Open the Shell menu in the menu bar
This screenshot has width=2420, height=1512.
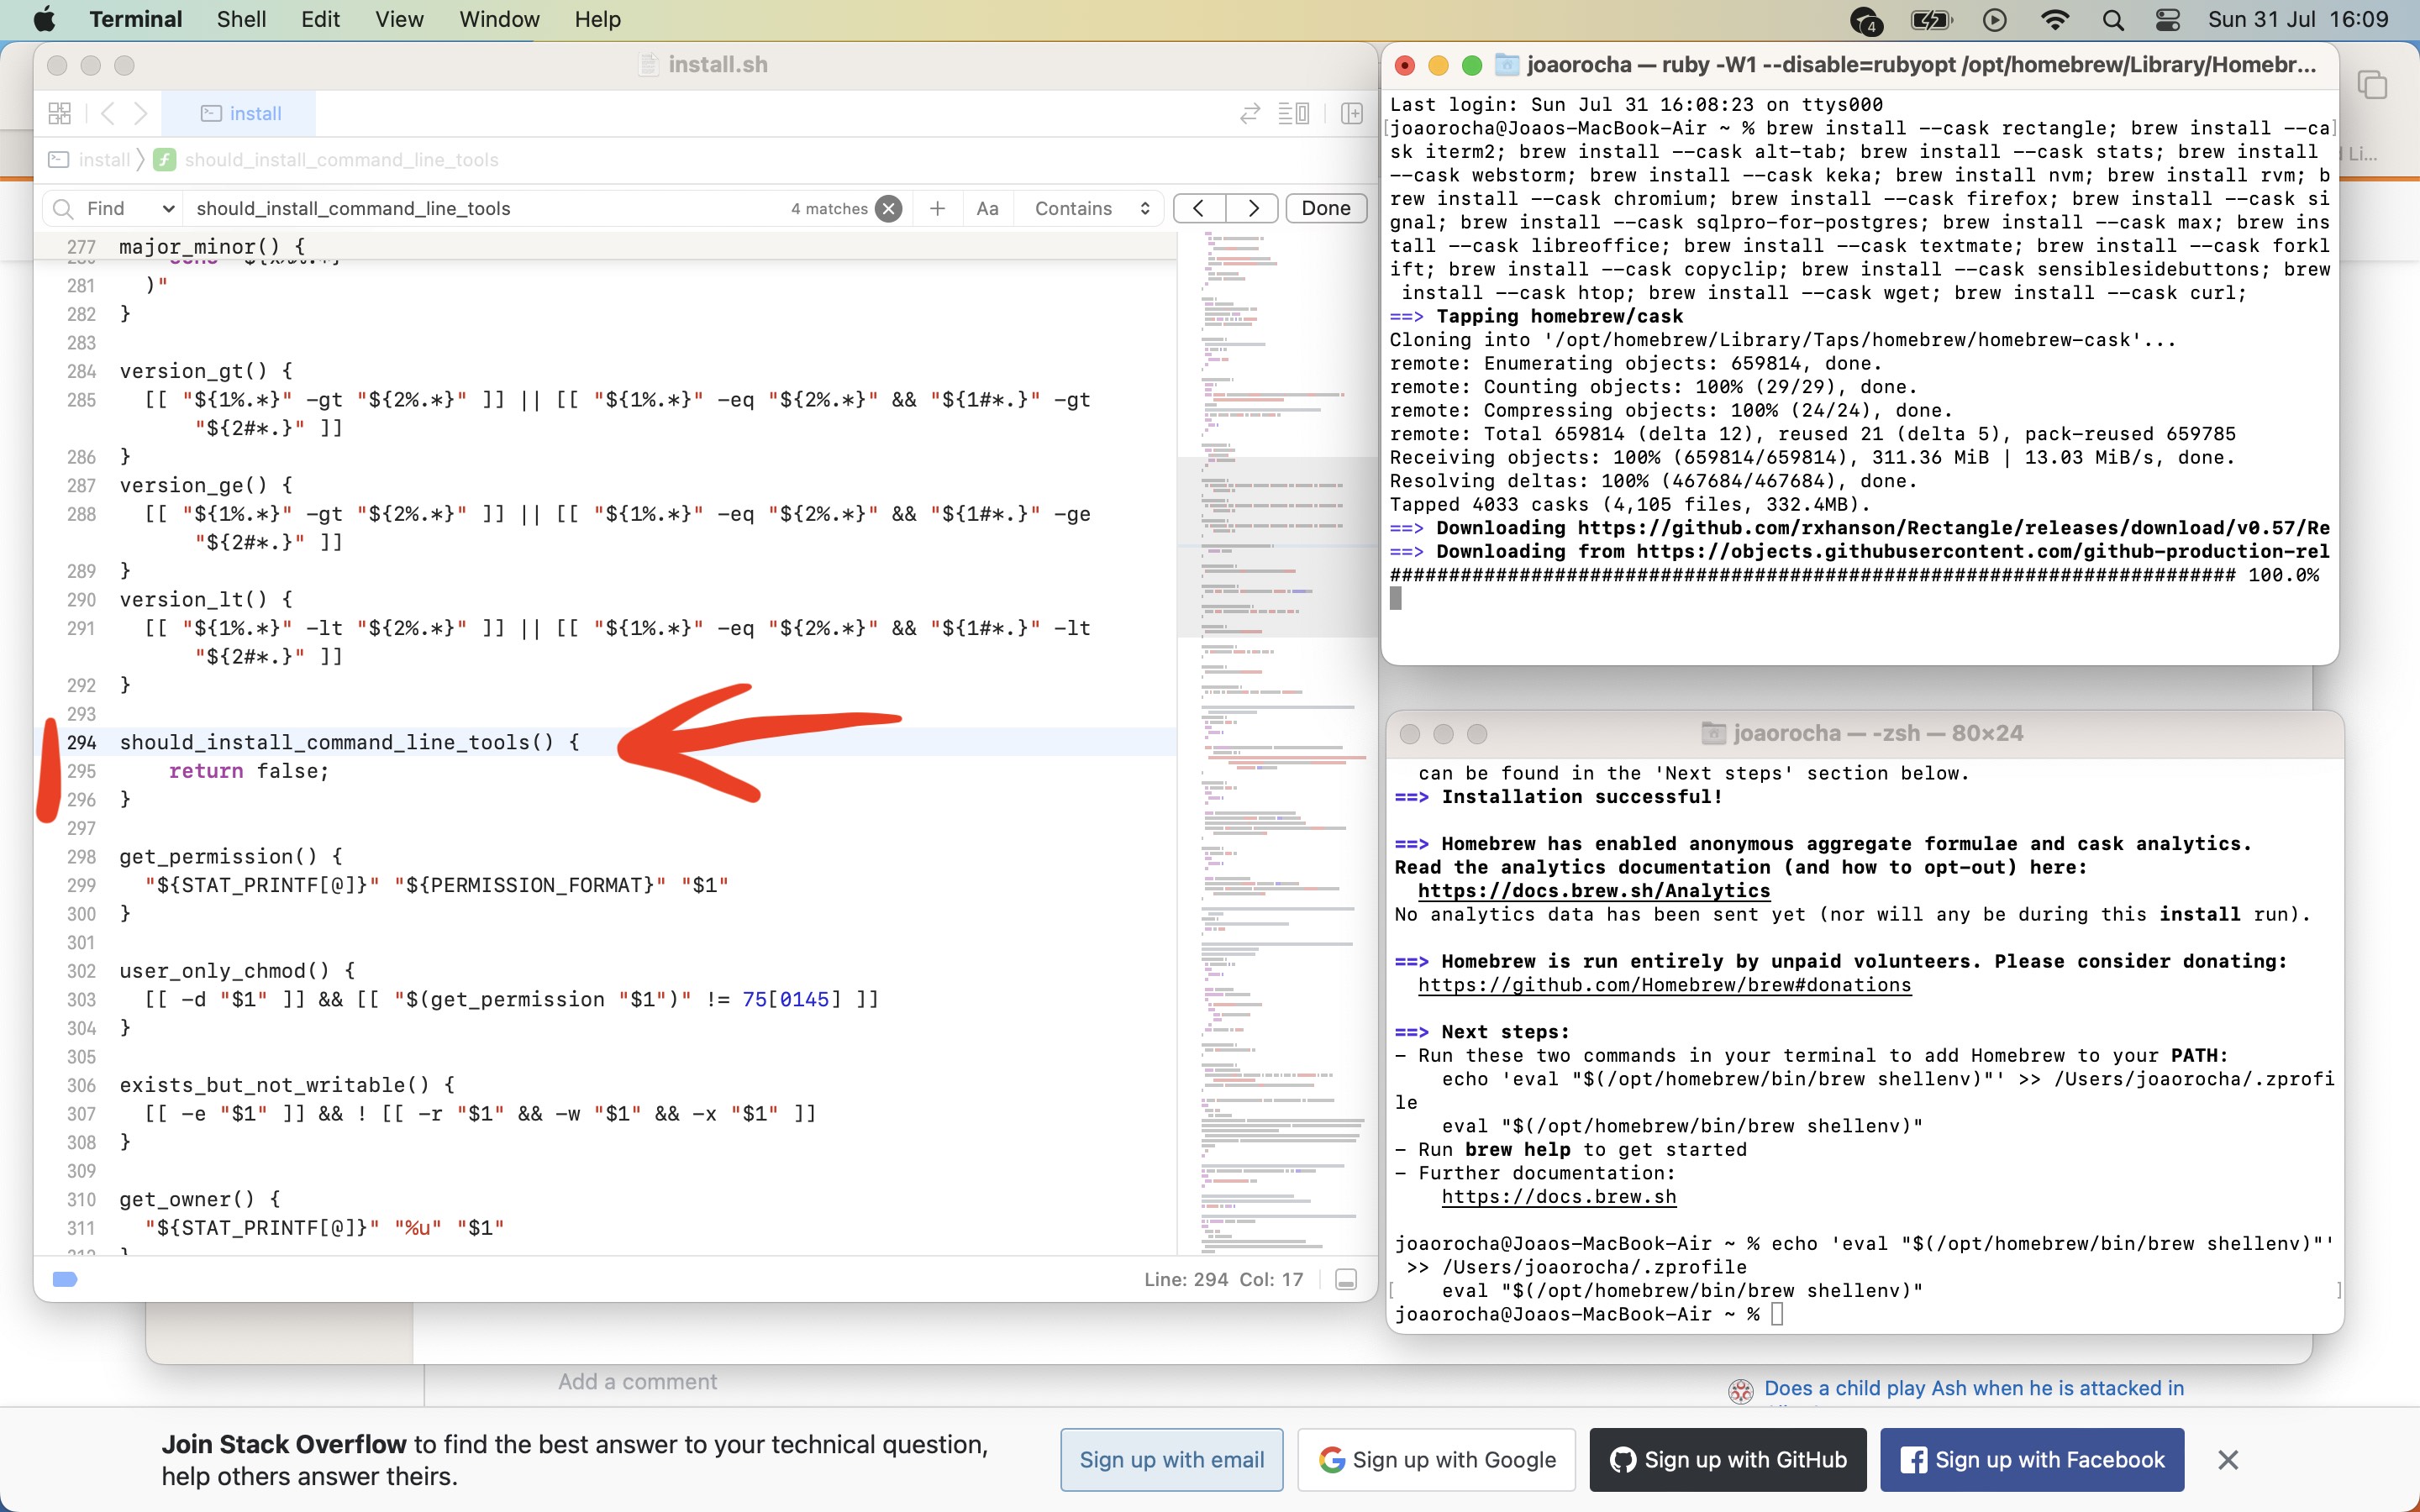(x=240, y=19)
